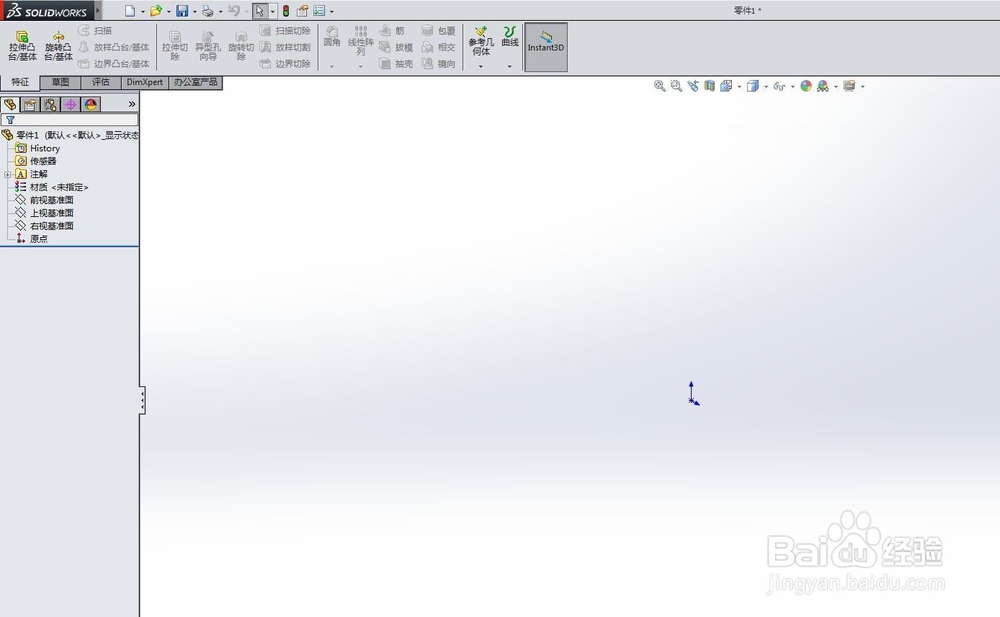Switch to the 草图 (Sketch) tab
The image size is (1000, 617).
pos(58,82)
